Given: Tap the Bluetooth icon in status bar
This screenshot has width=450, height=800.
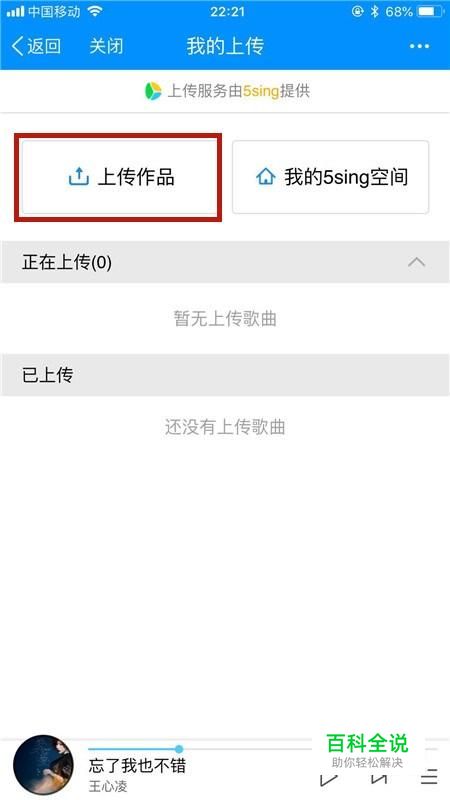Looking at the screenshot, I should coord(374,11).
